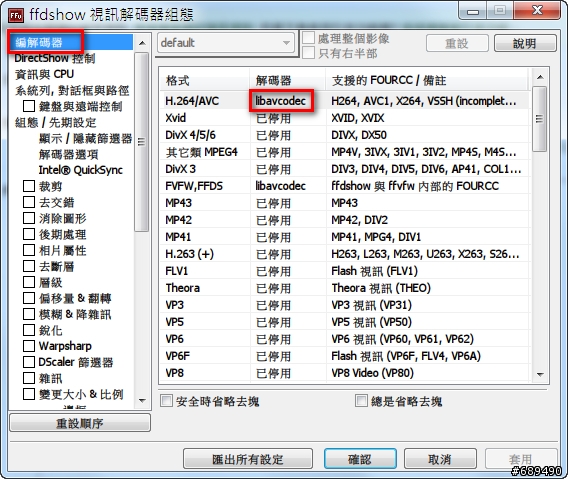Minimize the ffdshow window
This screenshot has height=479, width=568.
pyautogui.click(x=473, y=11)
